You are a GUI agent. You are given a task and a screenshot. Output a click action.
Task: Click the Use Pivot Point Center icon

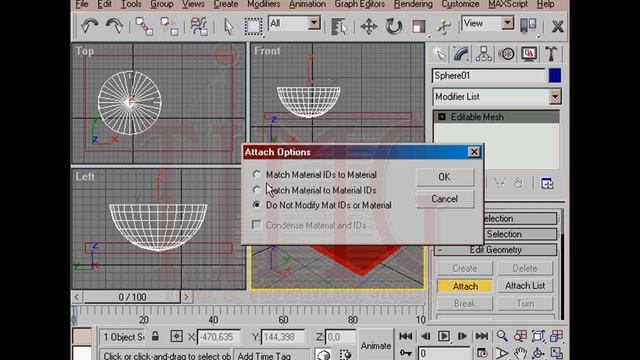coord(528,26)
